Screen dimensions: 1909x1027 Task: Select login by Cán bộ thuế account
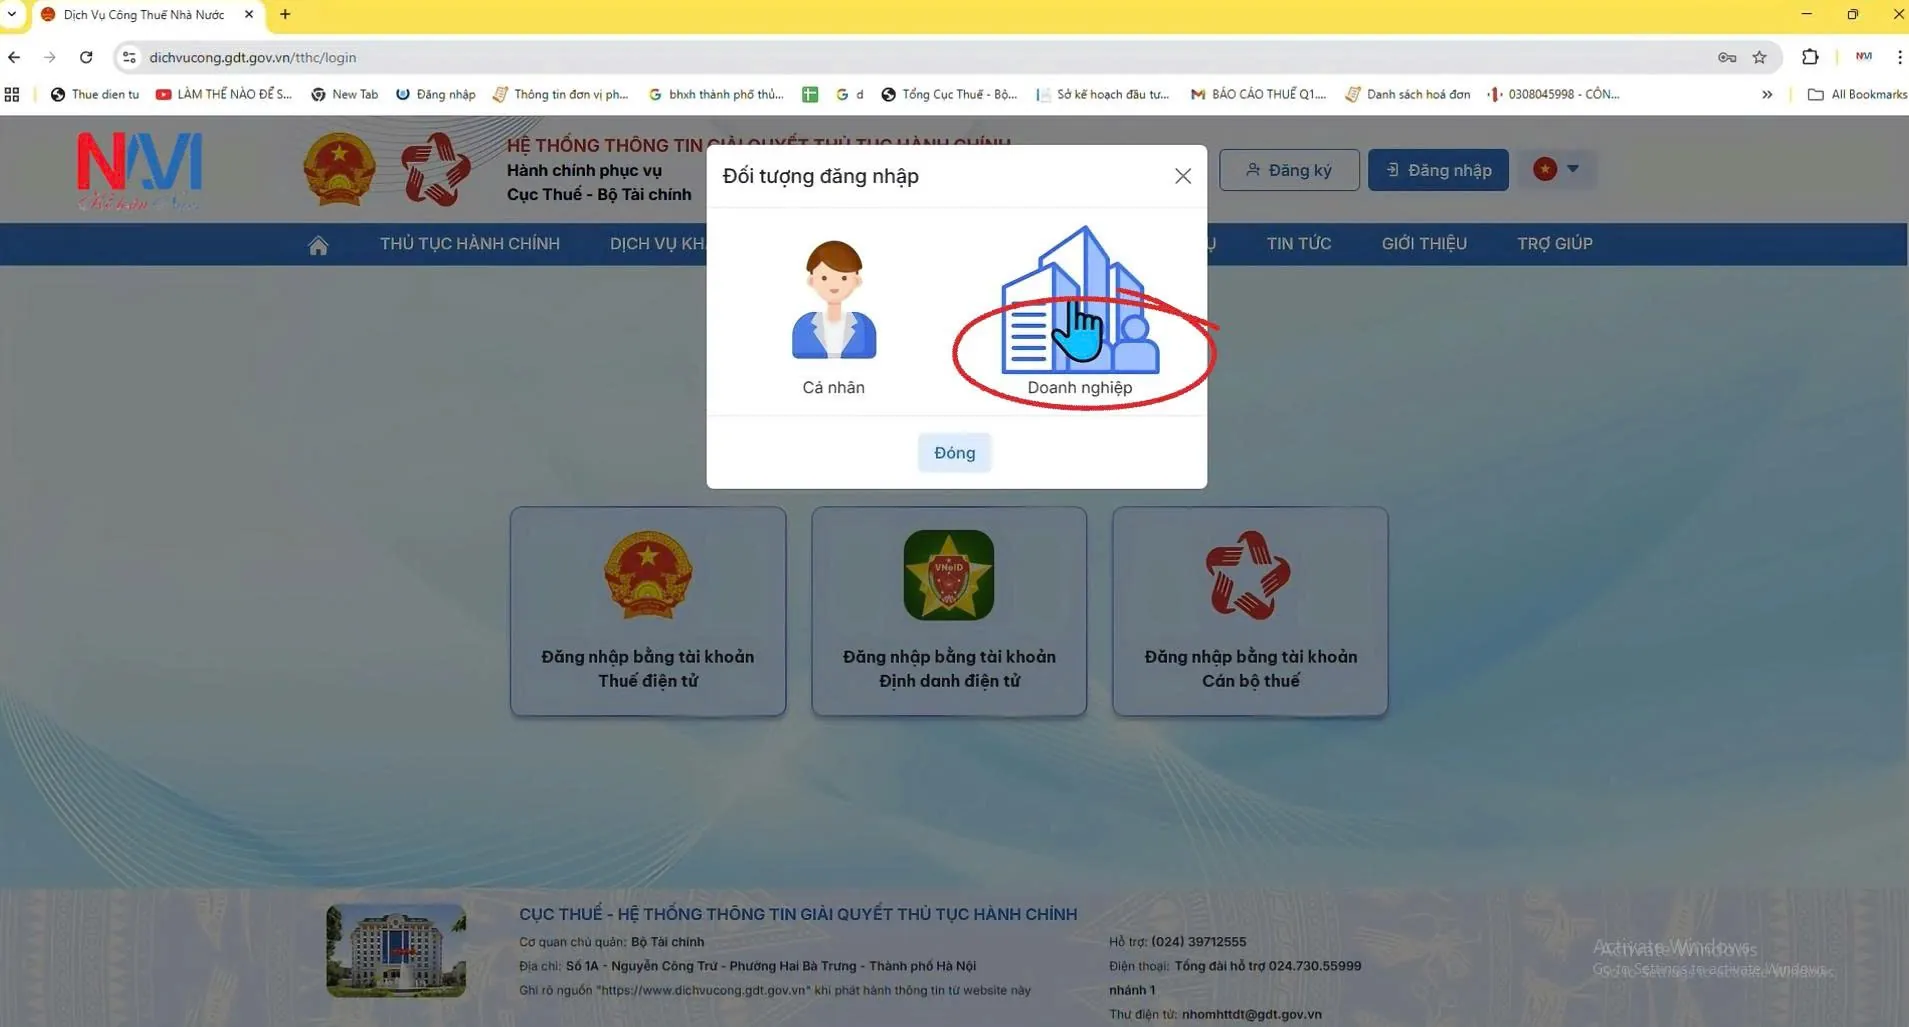coord(1249,611)
